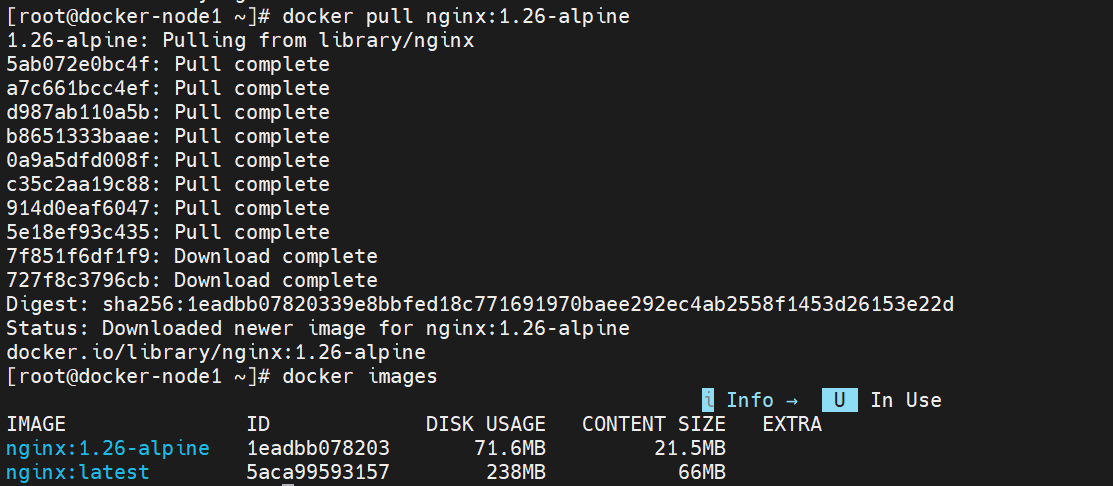Click the 'U' In Use badge

coord(839,400)
